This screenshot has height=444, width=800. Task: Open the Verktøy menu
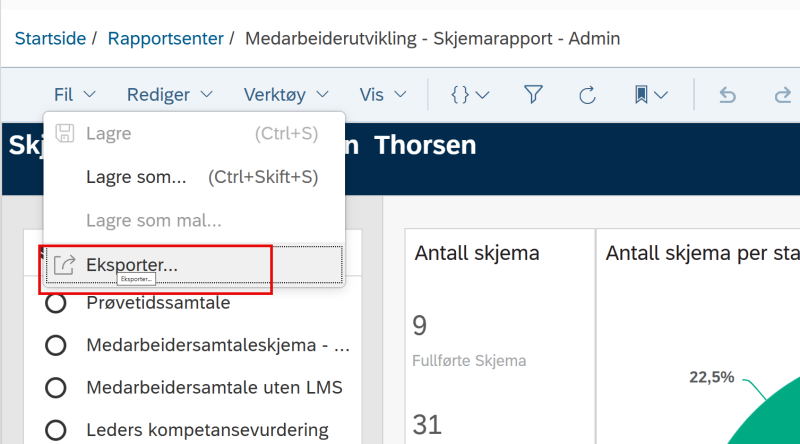coord(286,95)
